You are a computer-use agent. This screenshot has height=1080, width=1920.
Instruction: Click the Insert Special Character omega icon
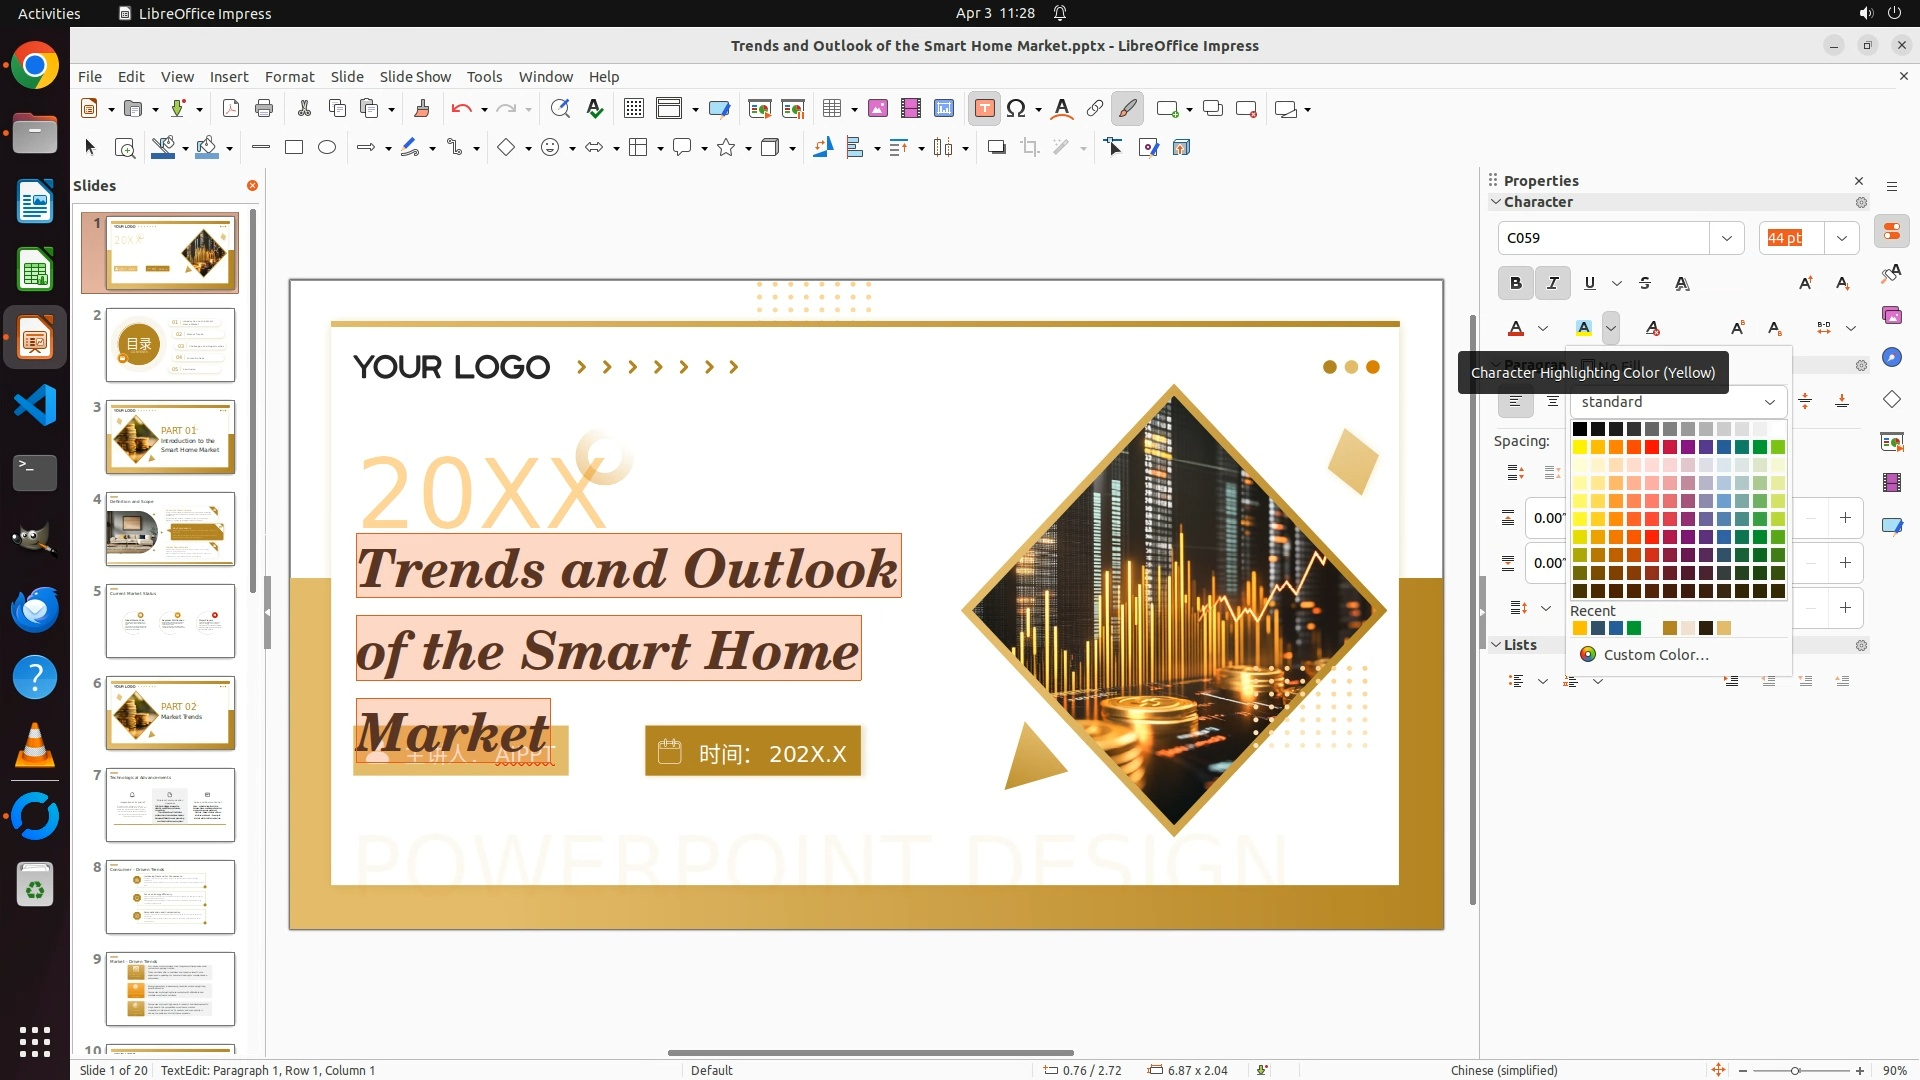[1016, 109]
